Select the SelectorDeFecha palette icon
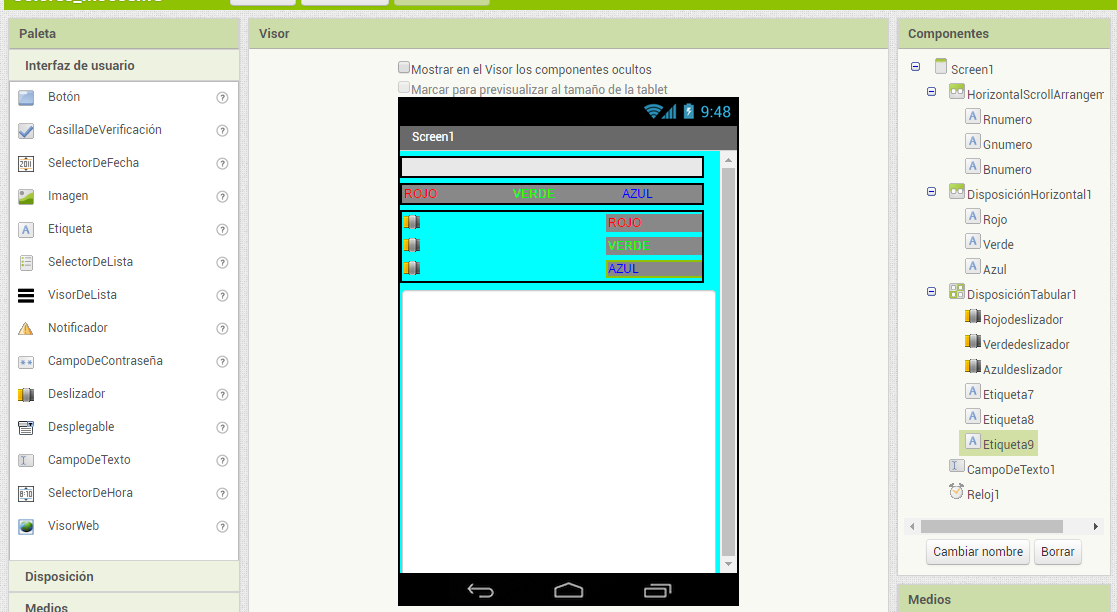The image size is (1117, 612). (25, 162)
